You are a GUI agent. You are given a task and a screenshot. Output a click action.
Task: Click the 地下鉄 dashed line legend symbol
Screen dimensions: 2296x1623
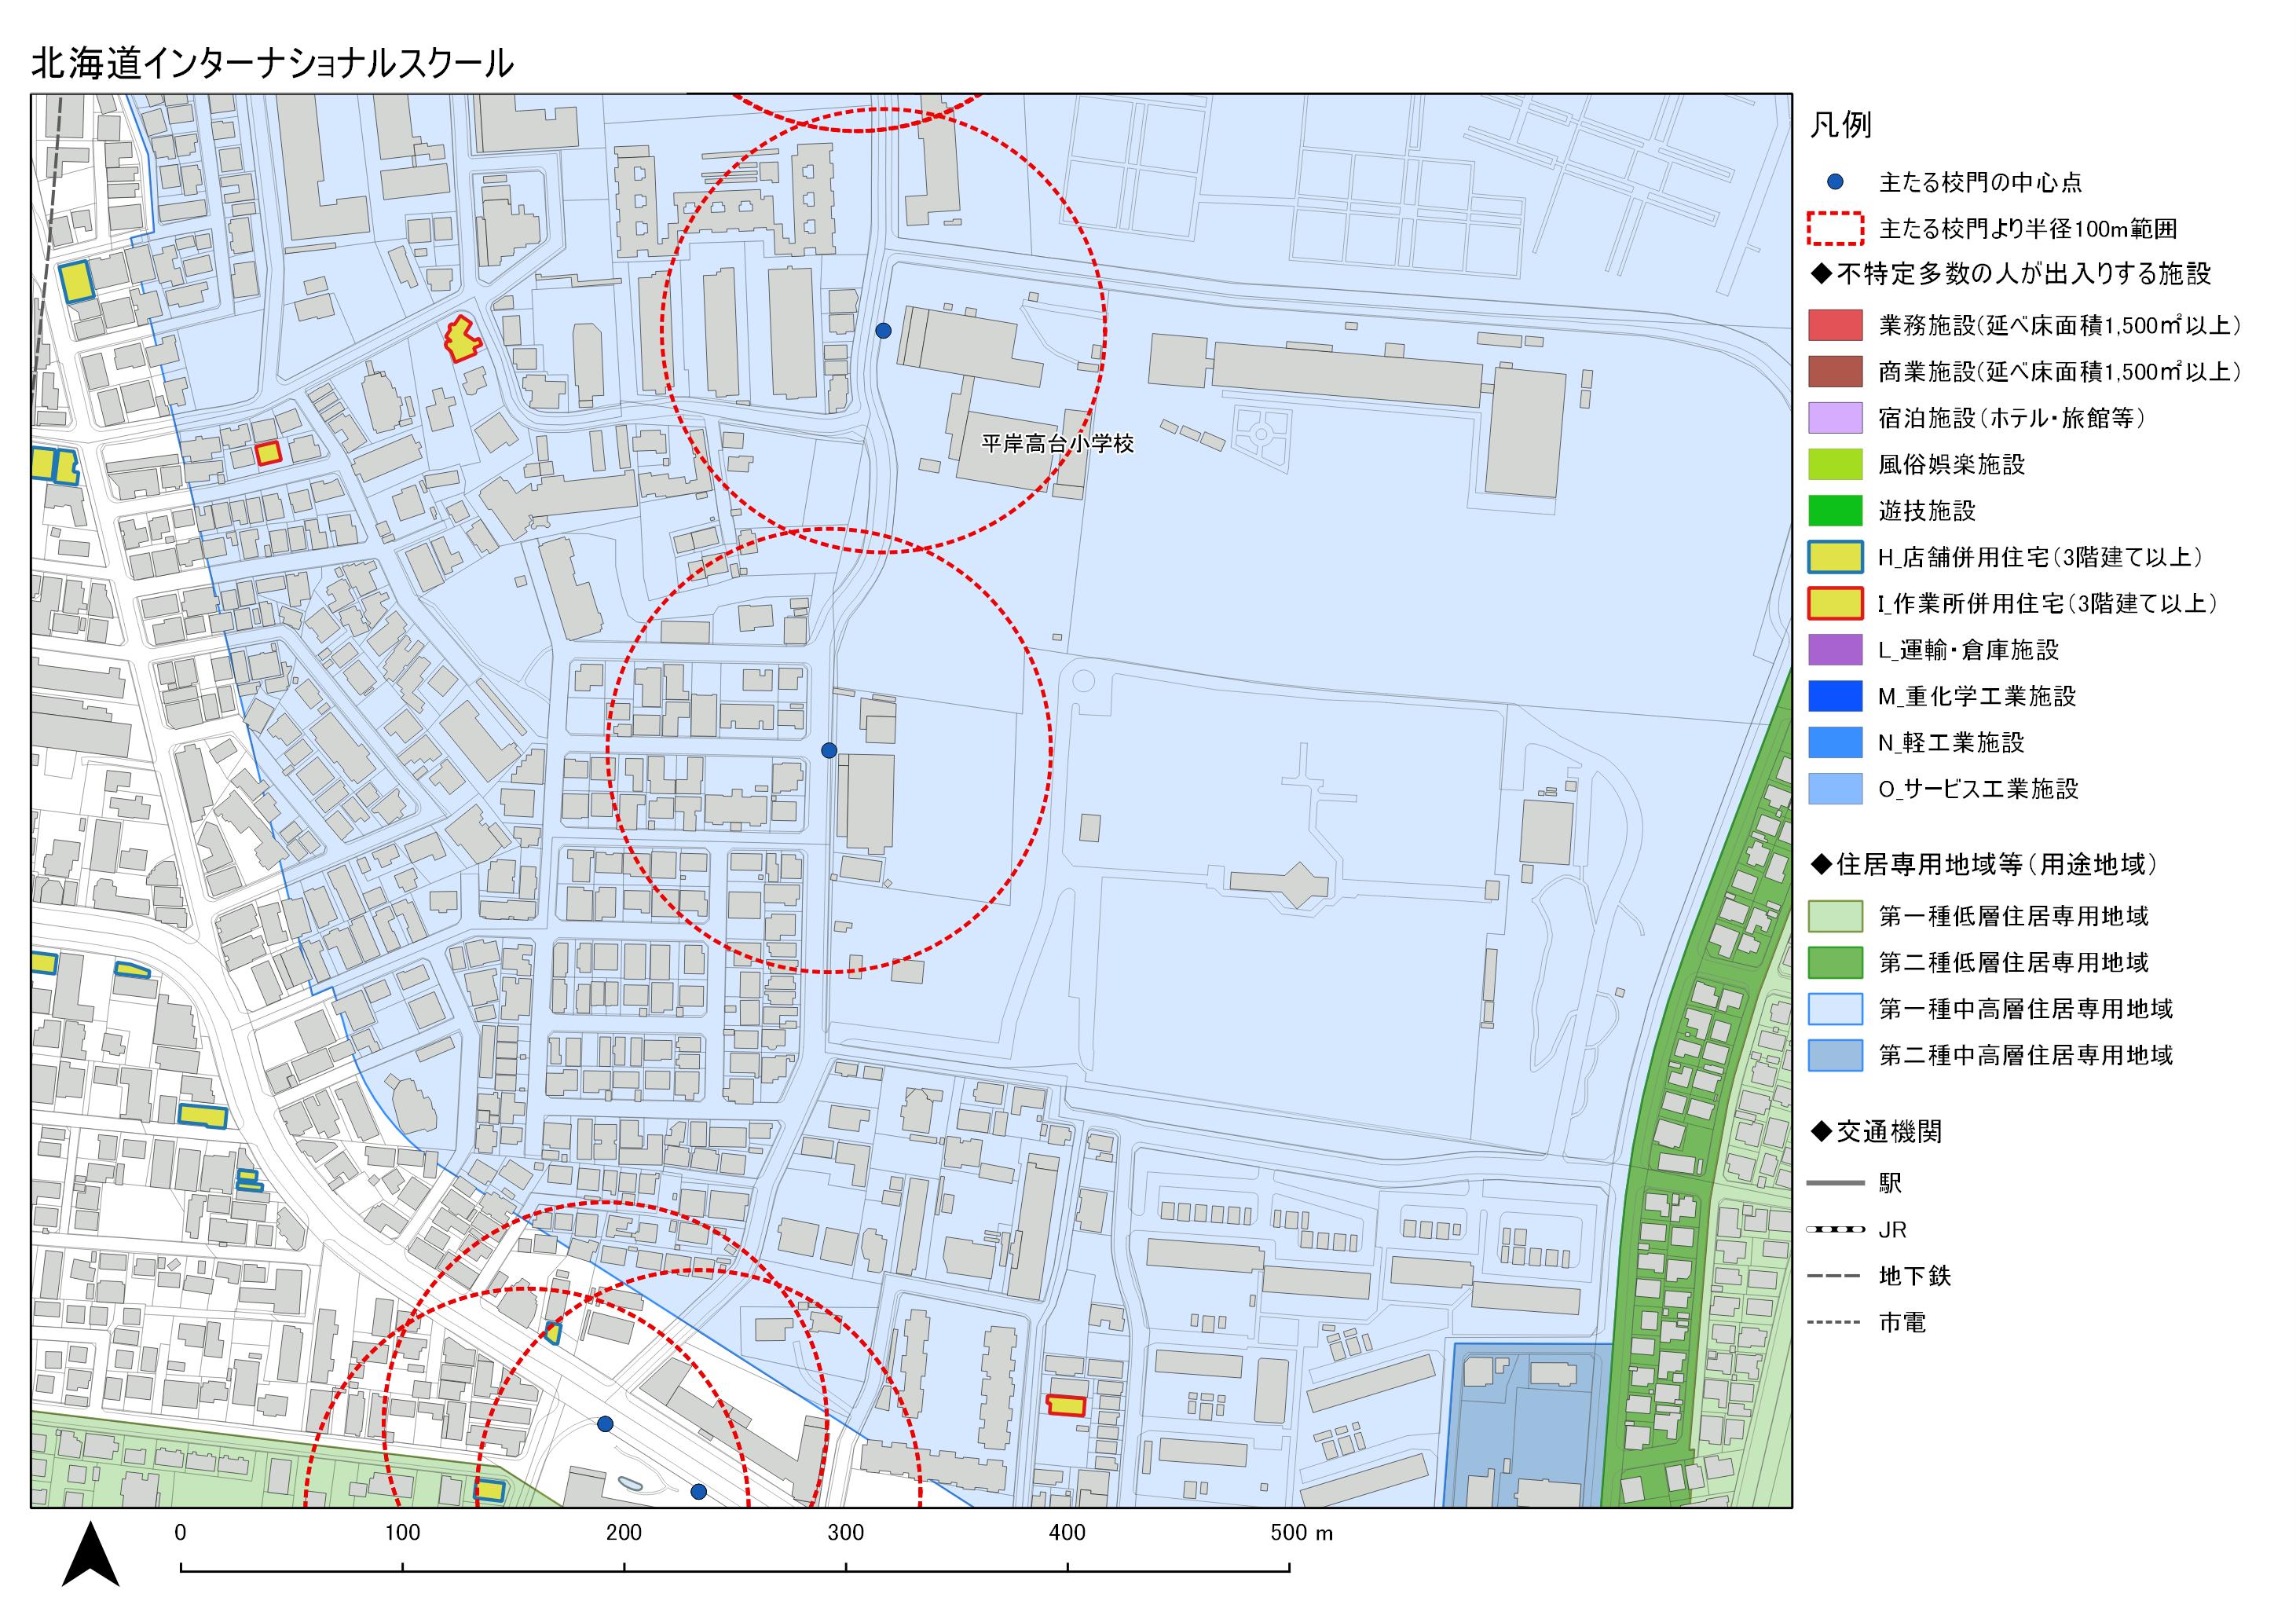click(x=1835, y=1276)
